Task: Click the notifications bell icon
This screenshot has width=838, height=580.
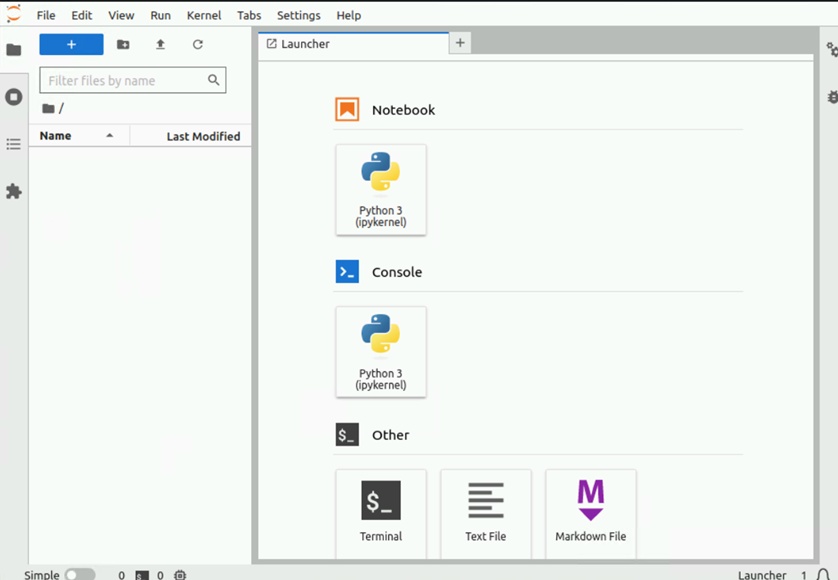Action: [824, 575]
